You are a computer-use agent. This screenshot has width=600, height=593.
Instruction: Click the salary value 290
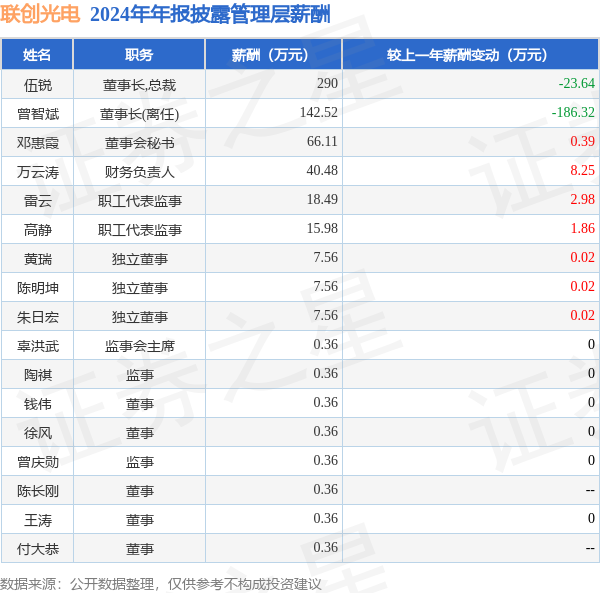327,83
